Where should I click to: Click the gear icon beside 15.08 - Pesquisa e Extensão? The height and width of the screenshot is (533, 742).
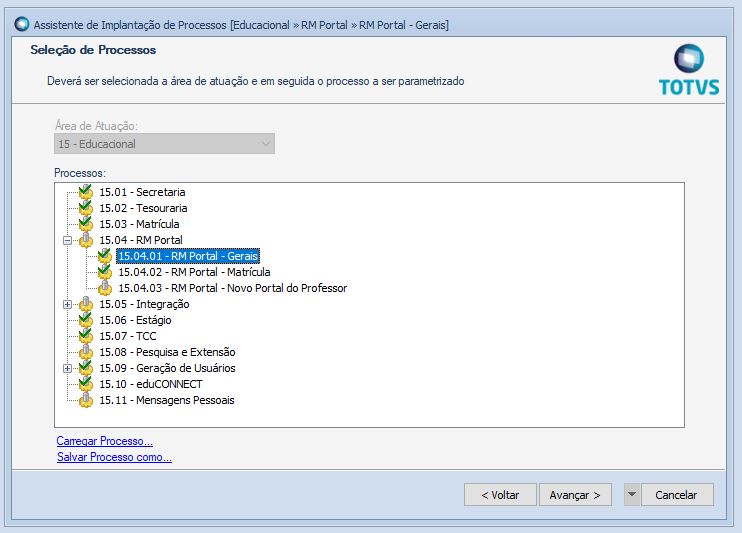[86, 352]
